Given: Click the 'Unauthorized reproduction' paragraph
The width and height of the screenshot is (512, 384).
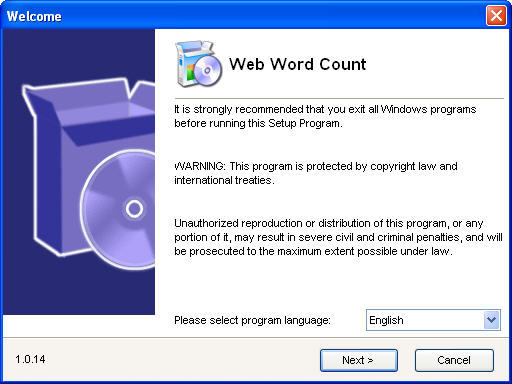Looking at the screenshot, I should click(x=338, y=237).
